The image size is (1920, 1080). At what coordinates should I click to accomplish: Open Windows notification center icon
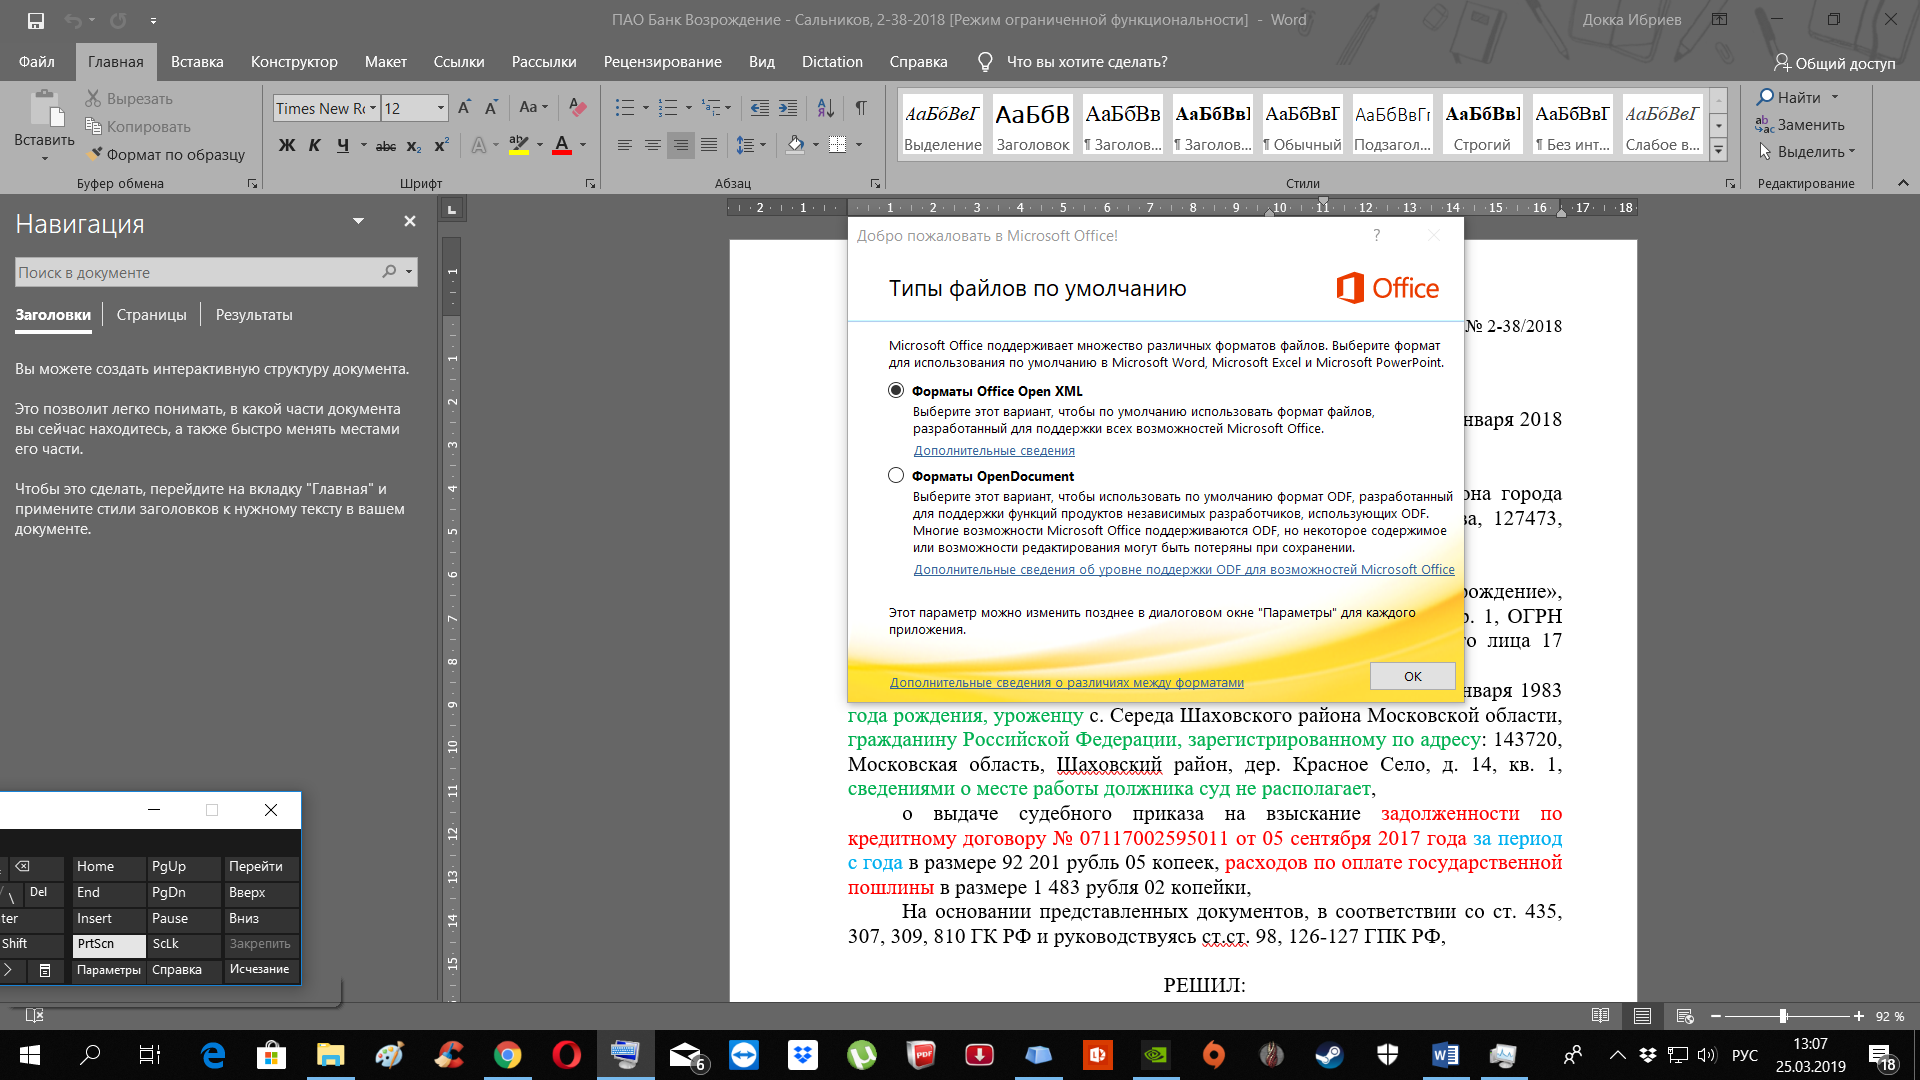(1880, 1055)
